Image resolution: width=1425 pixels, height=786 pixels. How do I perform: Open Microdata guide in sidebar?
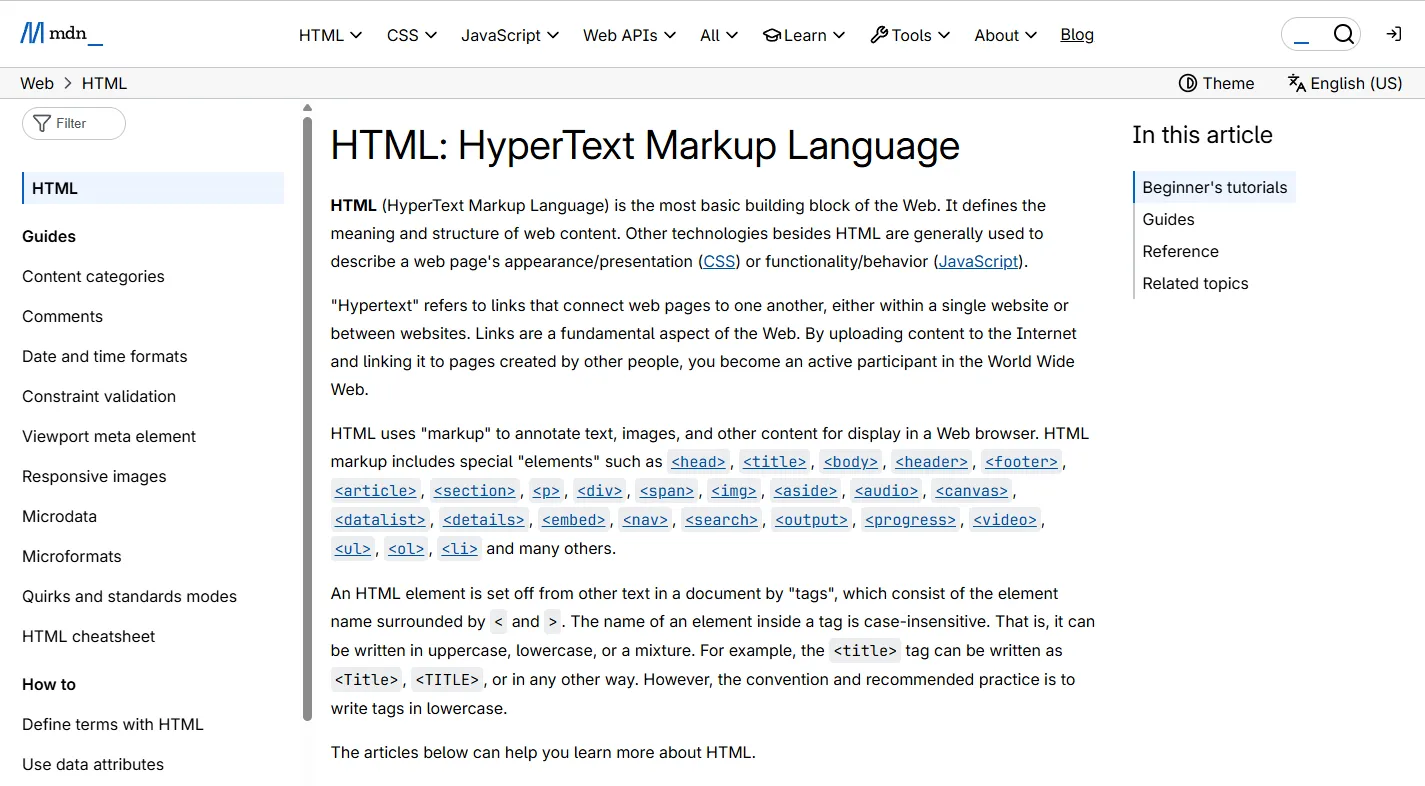point(59,516)
